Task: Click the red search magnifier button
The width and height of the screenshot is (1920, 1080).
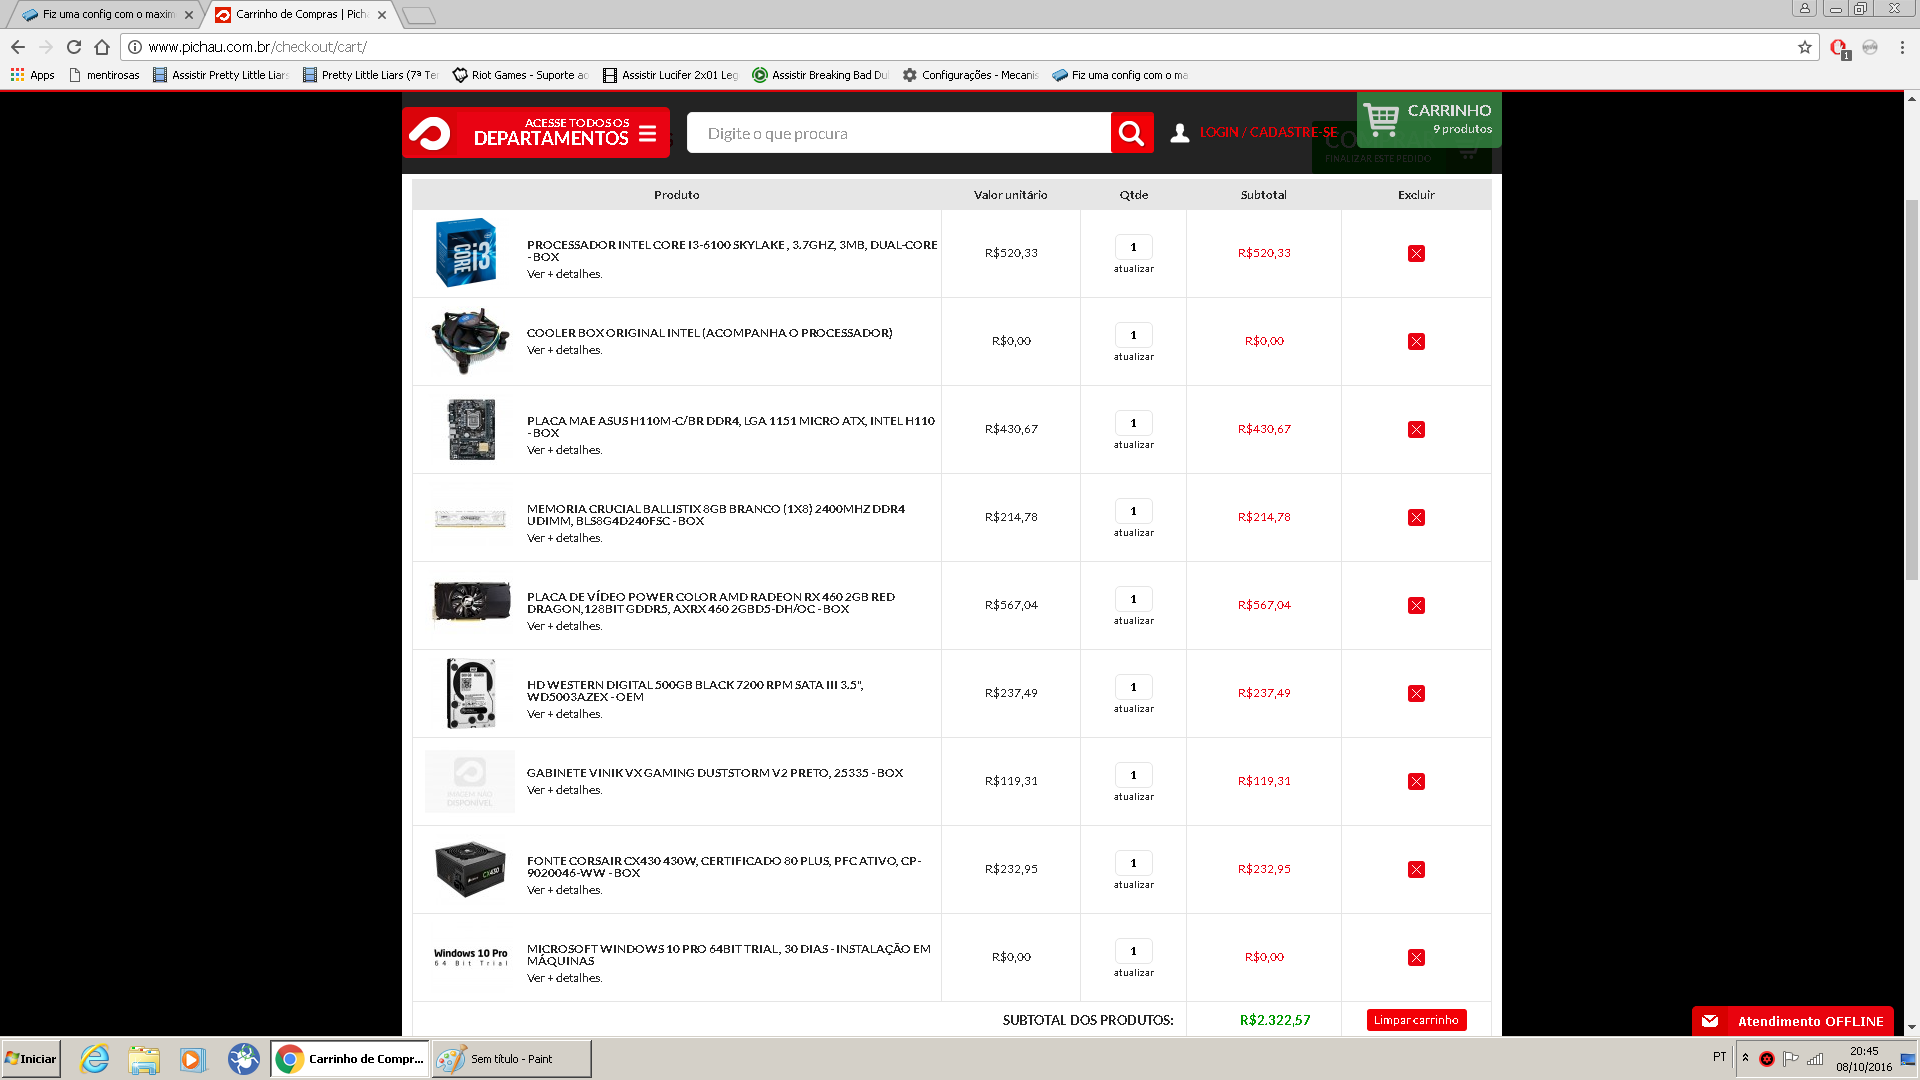Action: [1131, 133]
